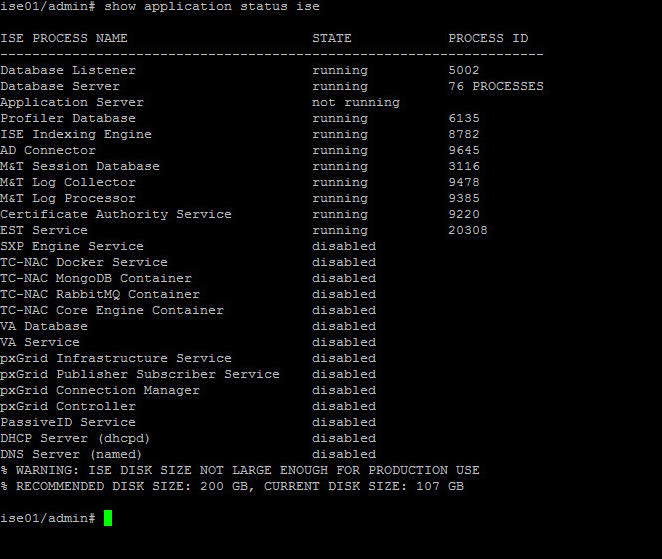Click the 'SXP Engine Service' process name
The image size is (662, 559).
point(72,246)
